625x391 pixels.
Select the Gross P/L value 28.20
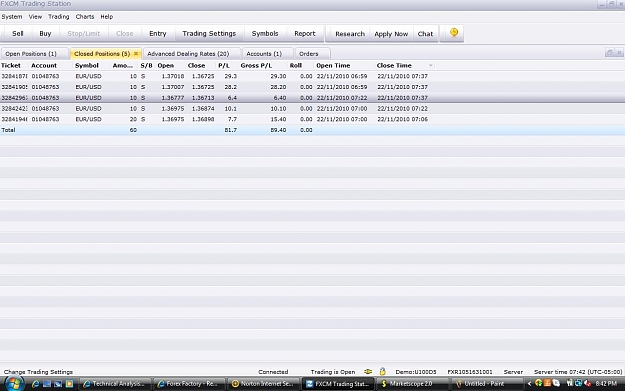pos(278,87)
